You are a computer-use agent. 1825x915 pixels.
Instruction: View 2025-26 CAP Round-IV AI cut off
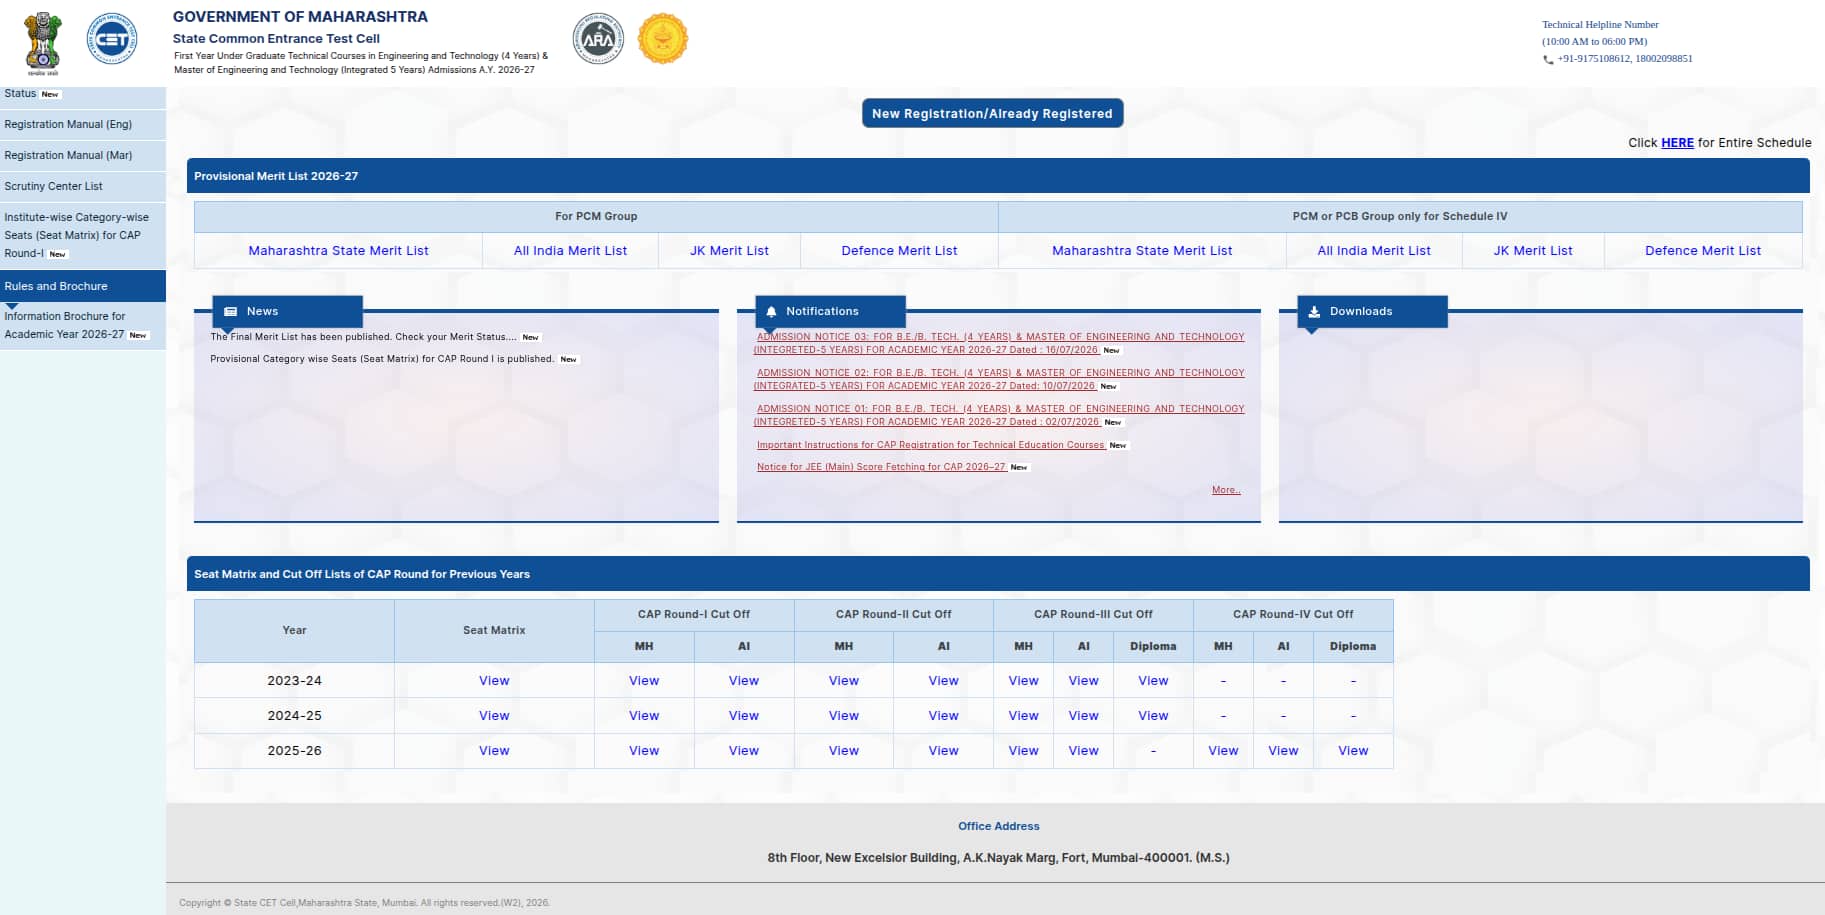(1283, 751)
